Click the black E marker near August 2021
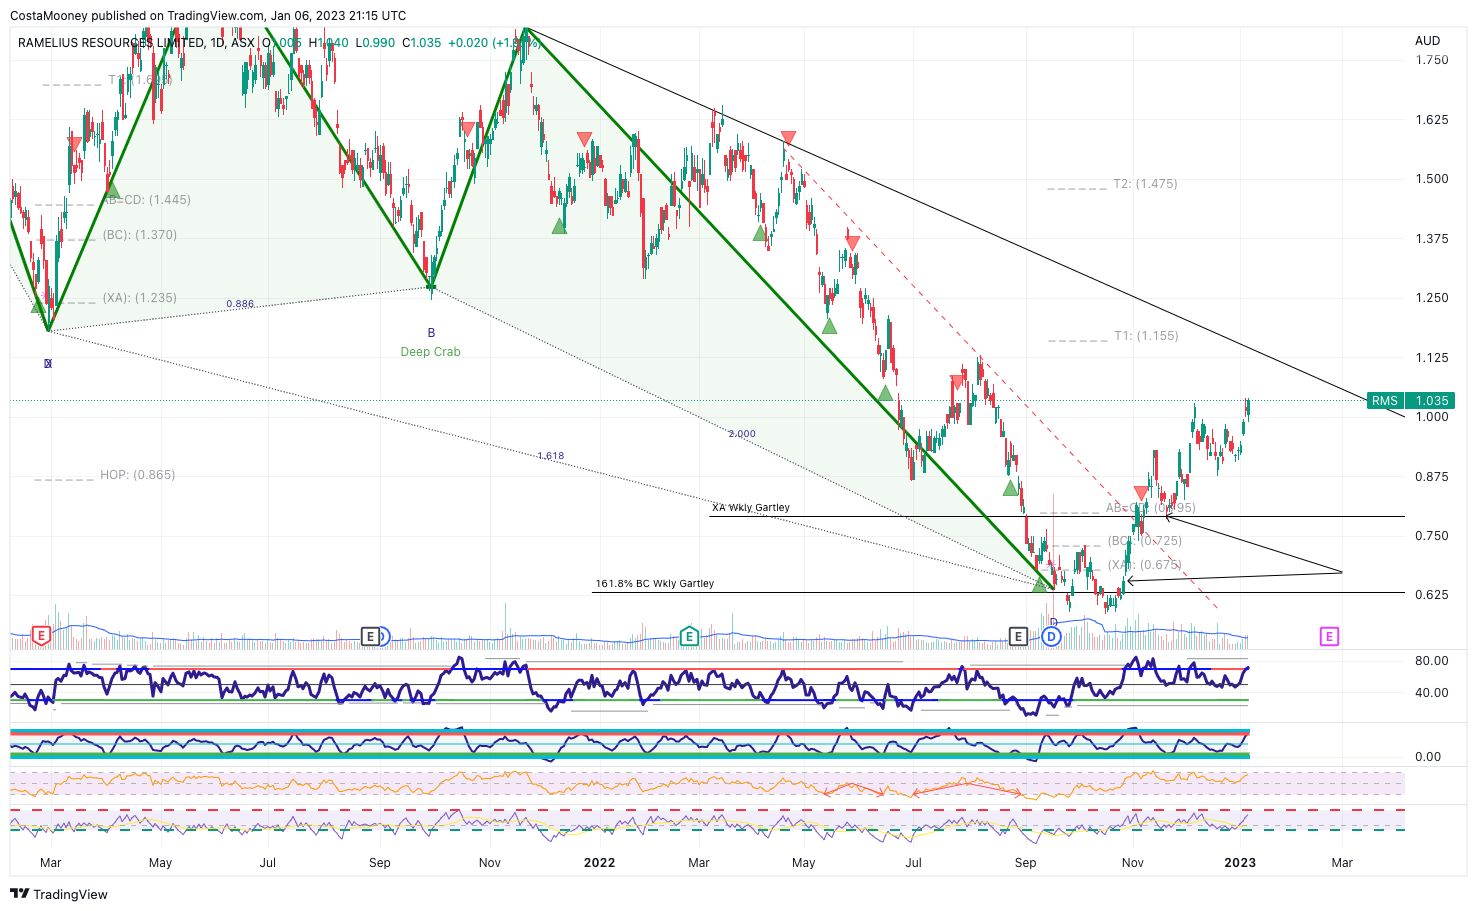The image size is (1477, 911). (x=371, y=636)
